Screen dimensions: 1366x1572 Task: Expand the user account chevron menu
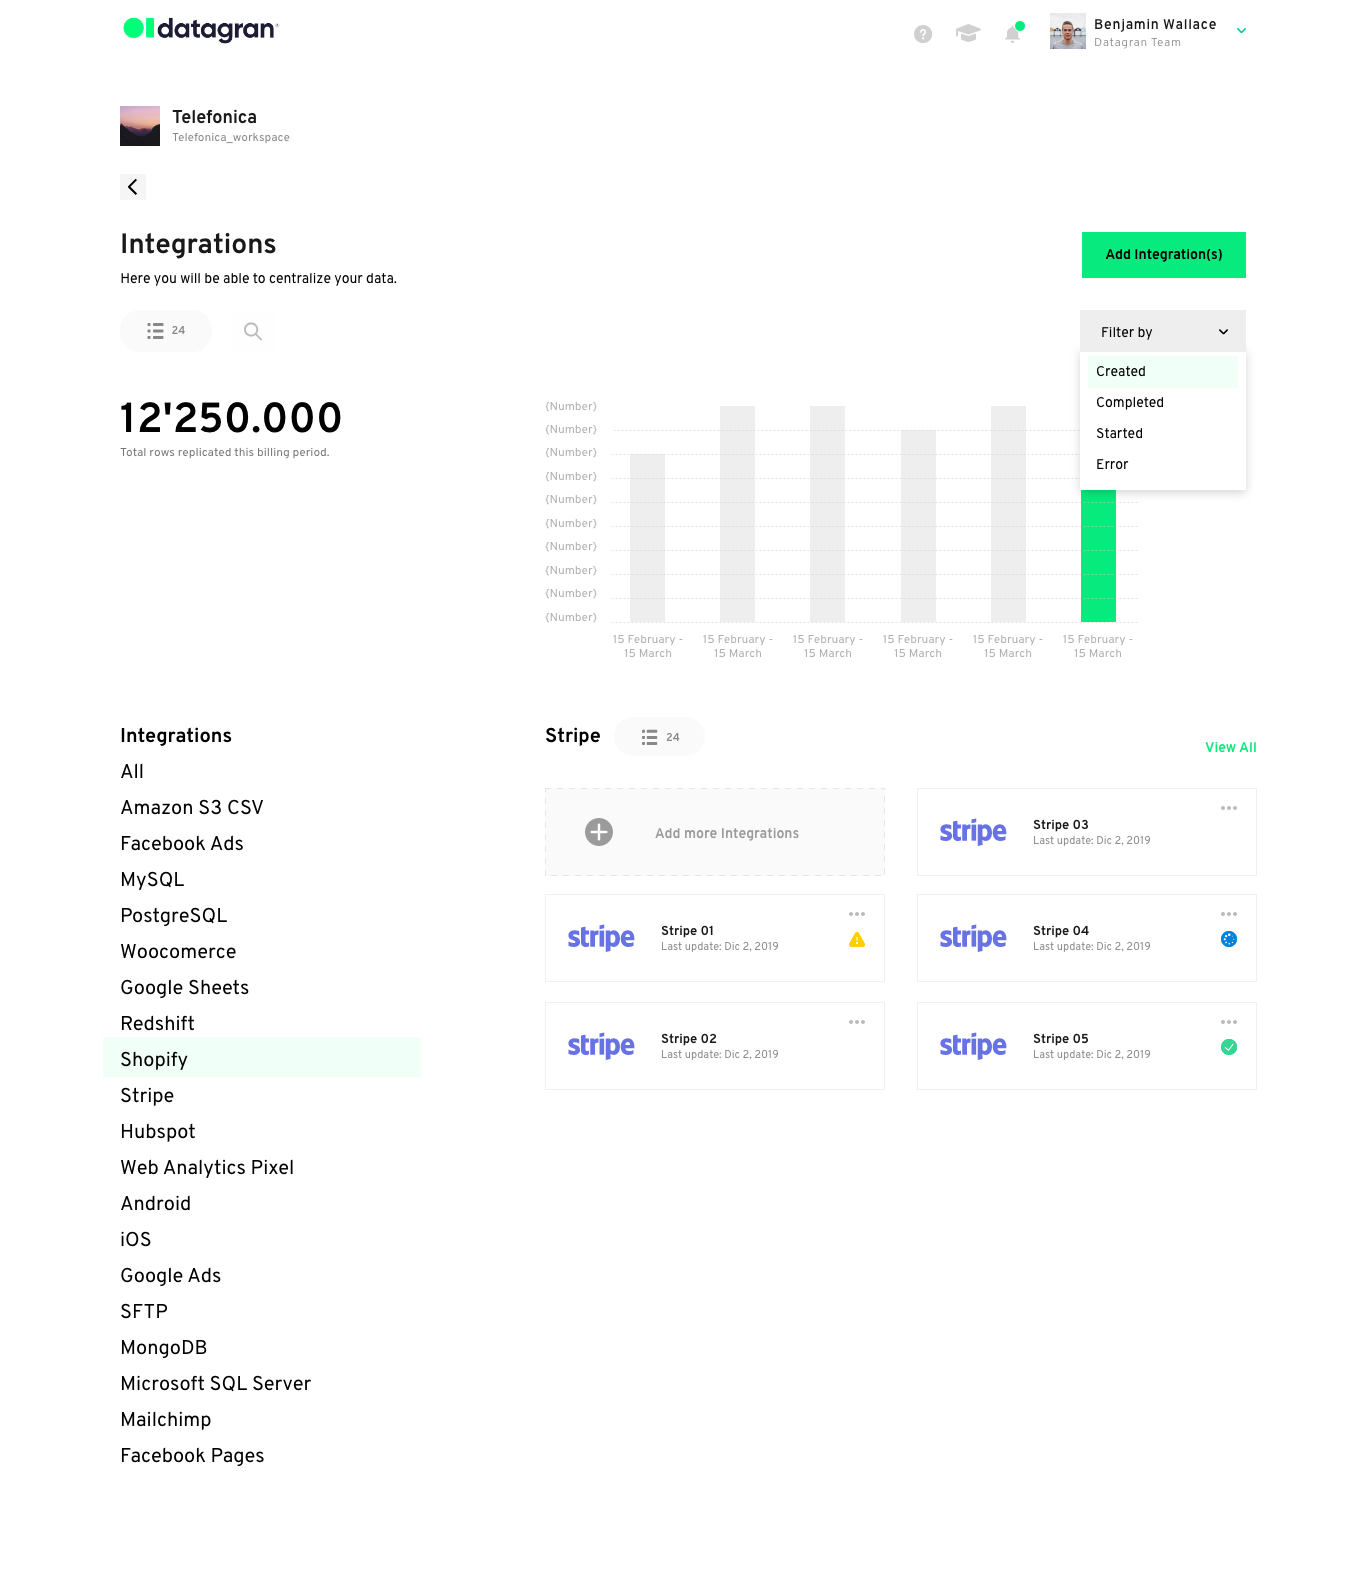(x=1241, y=31)
